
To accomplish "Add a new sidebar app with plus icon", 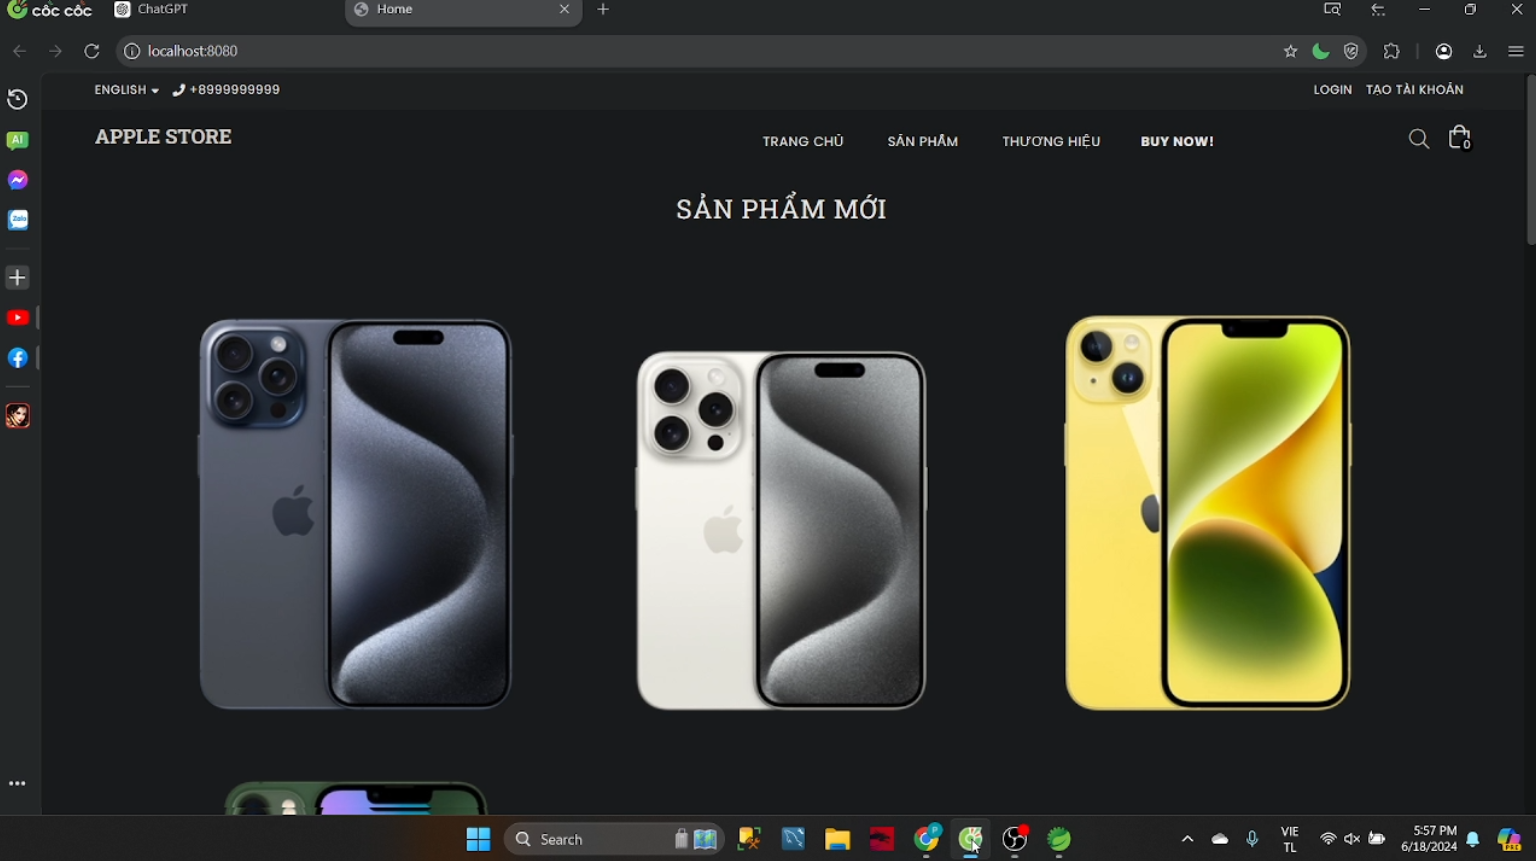I will point(17,277).
